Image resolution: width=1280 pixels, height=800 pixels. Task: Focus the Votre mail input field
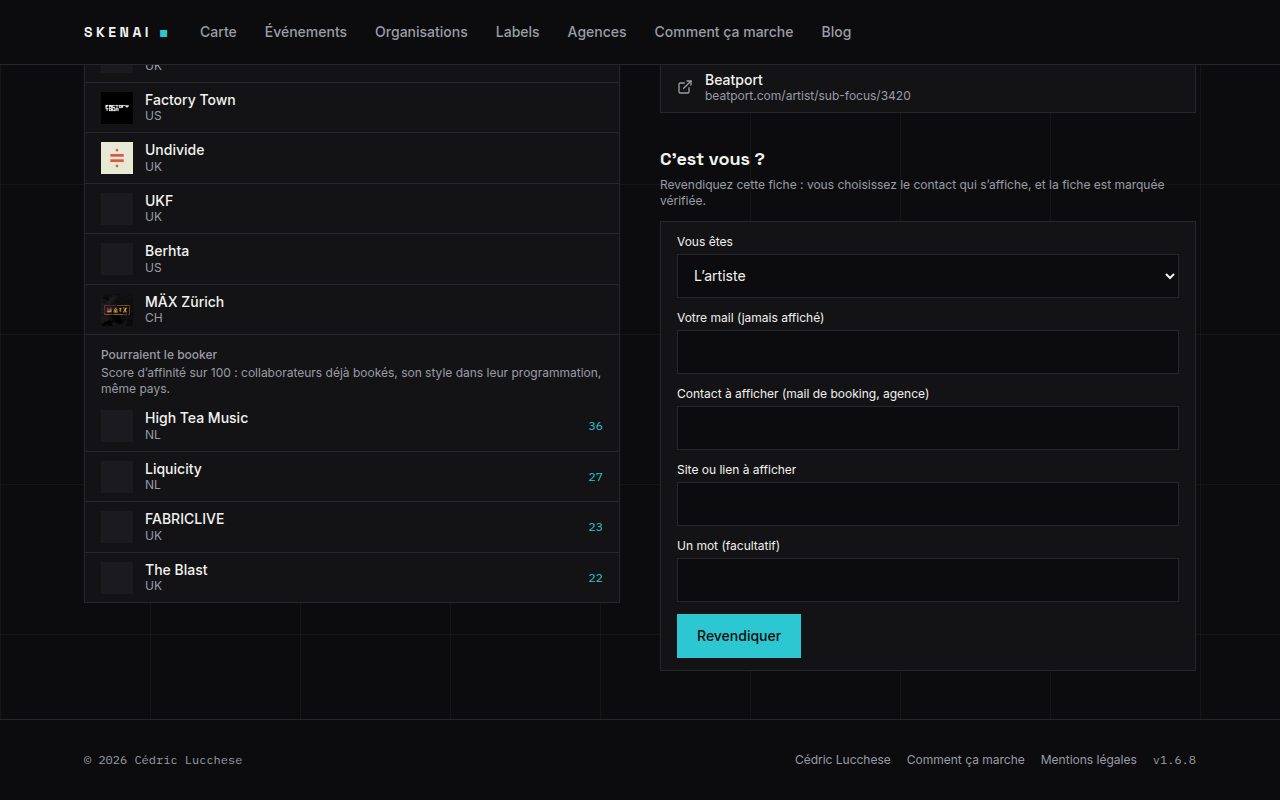(928, 352)
